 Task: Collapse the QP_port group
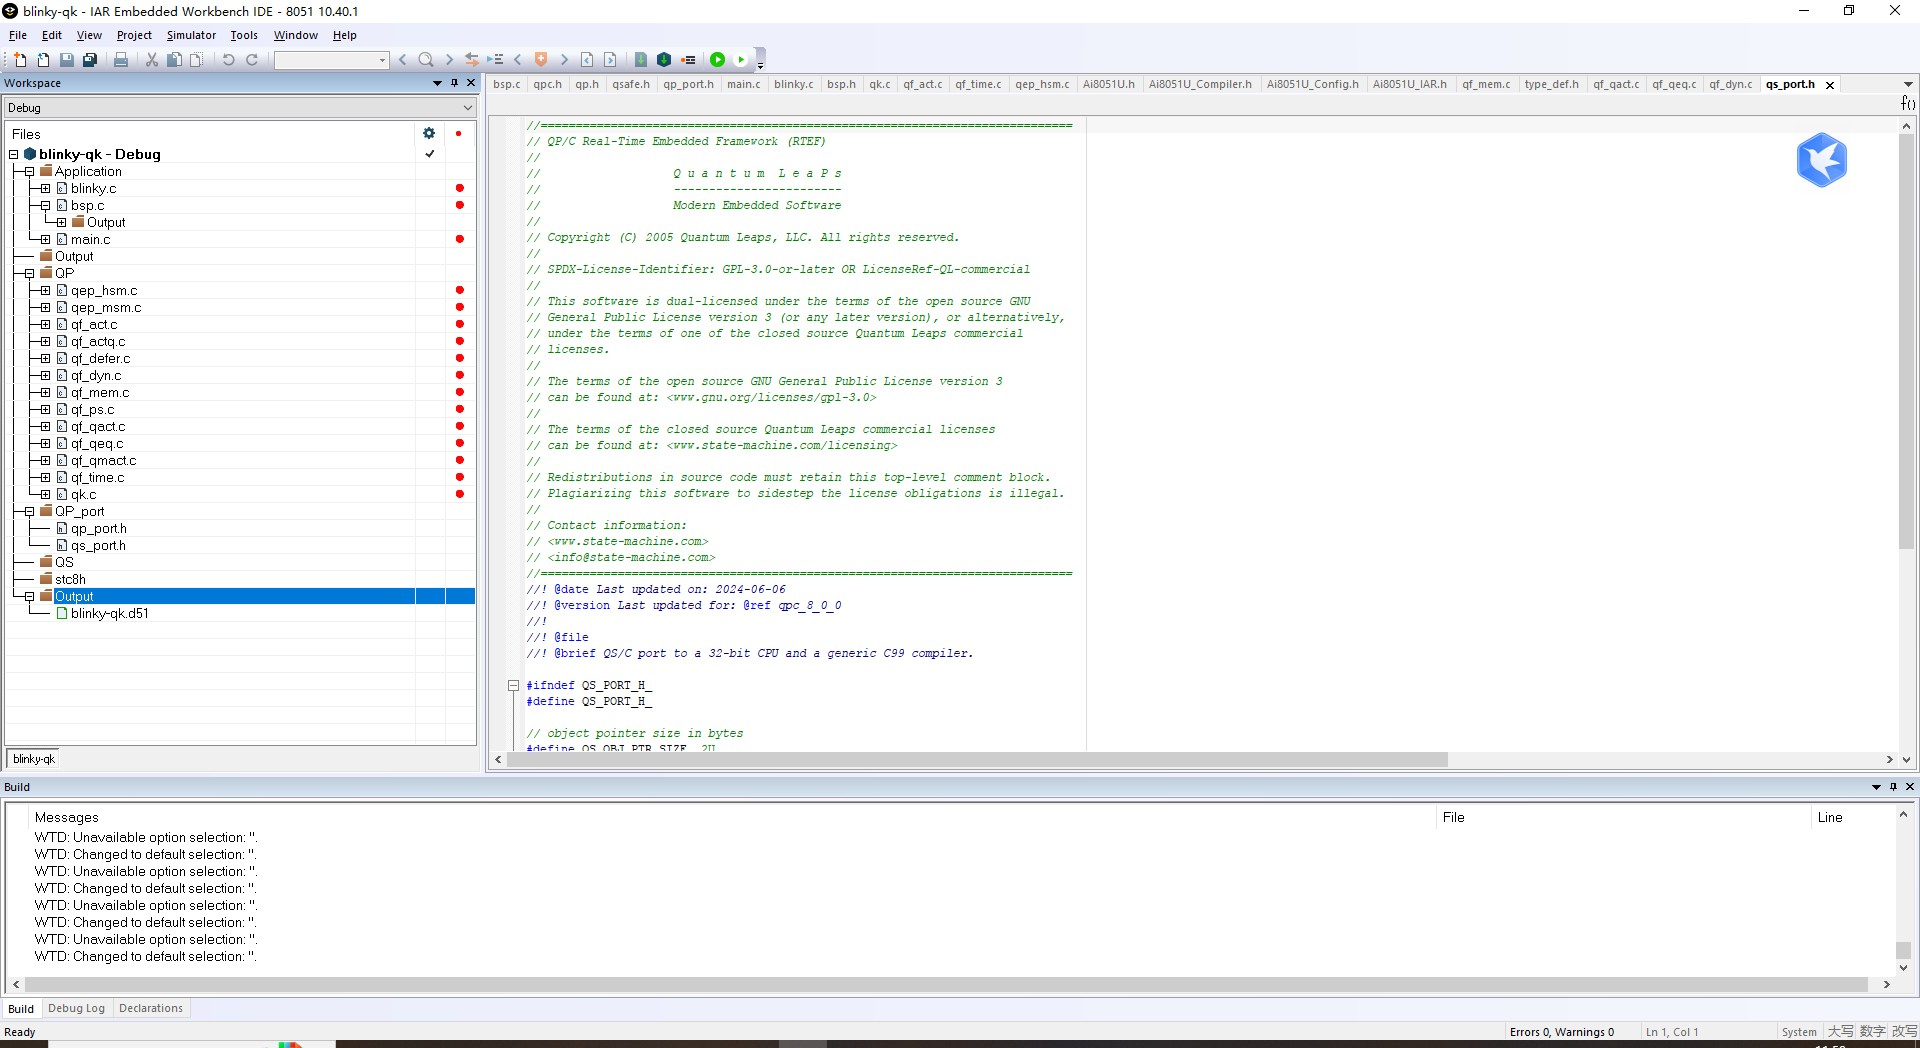[30, 511]
